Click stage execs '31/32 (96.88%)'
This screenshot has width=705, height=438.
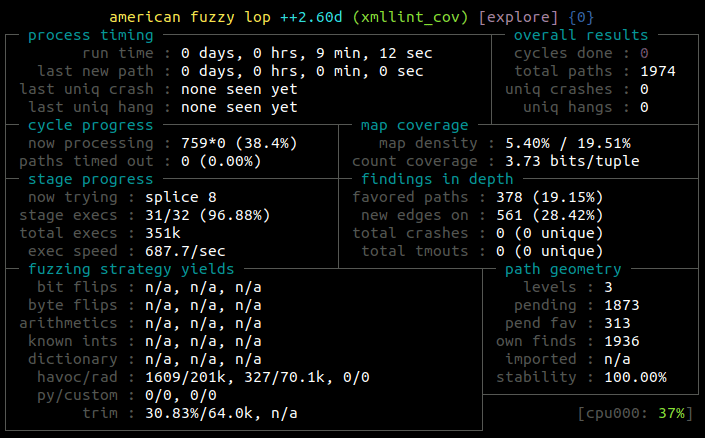208,215
